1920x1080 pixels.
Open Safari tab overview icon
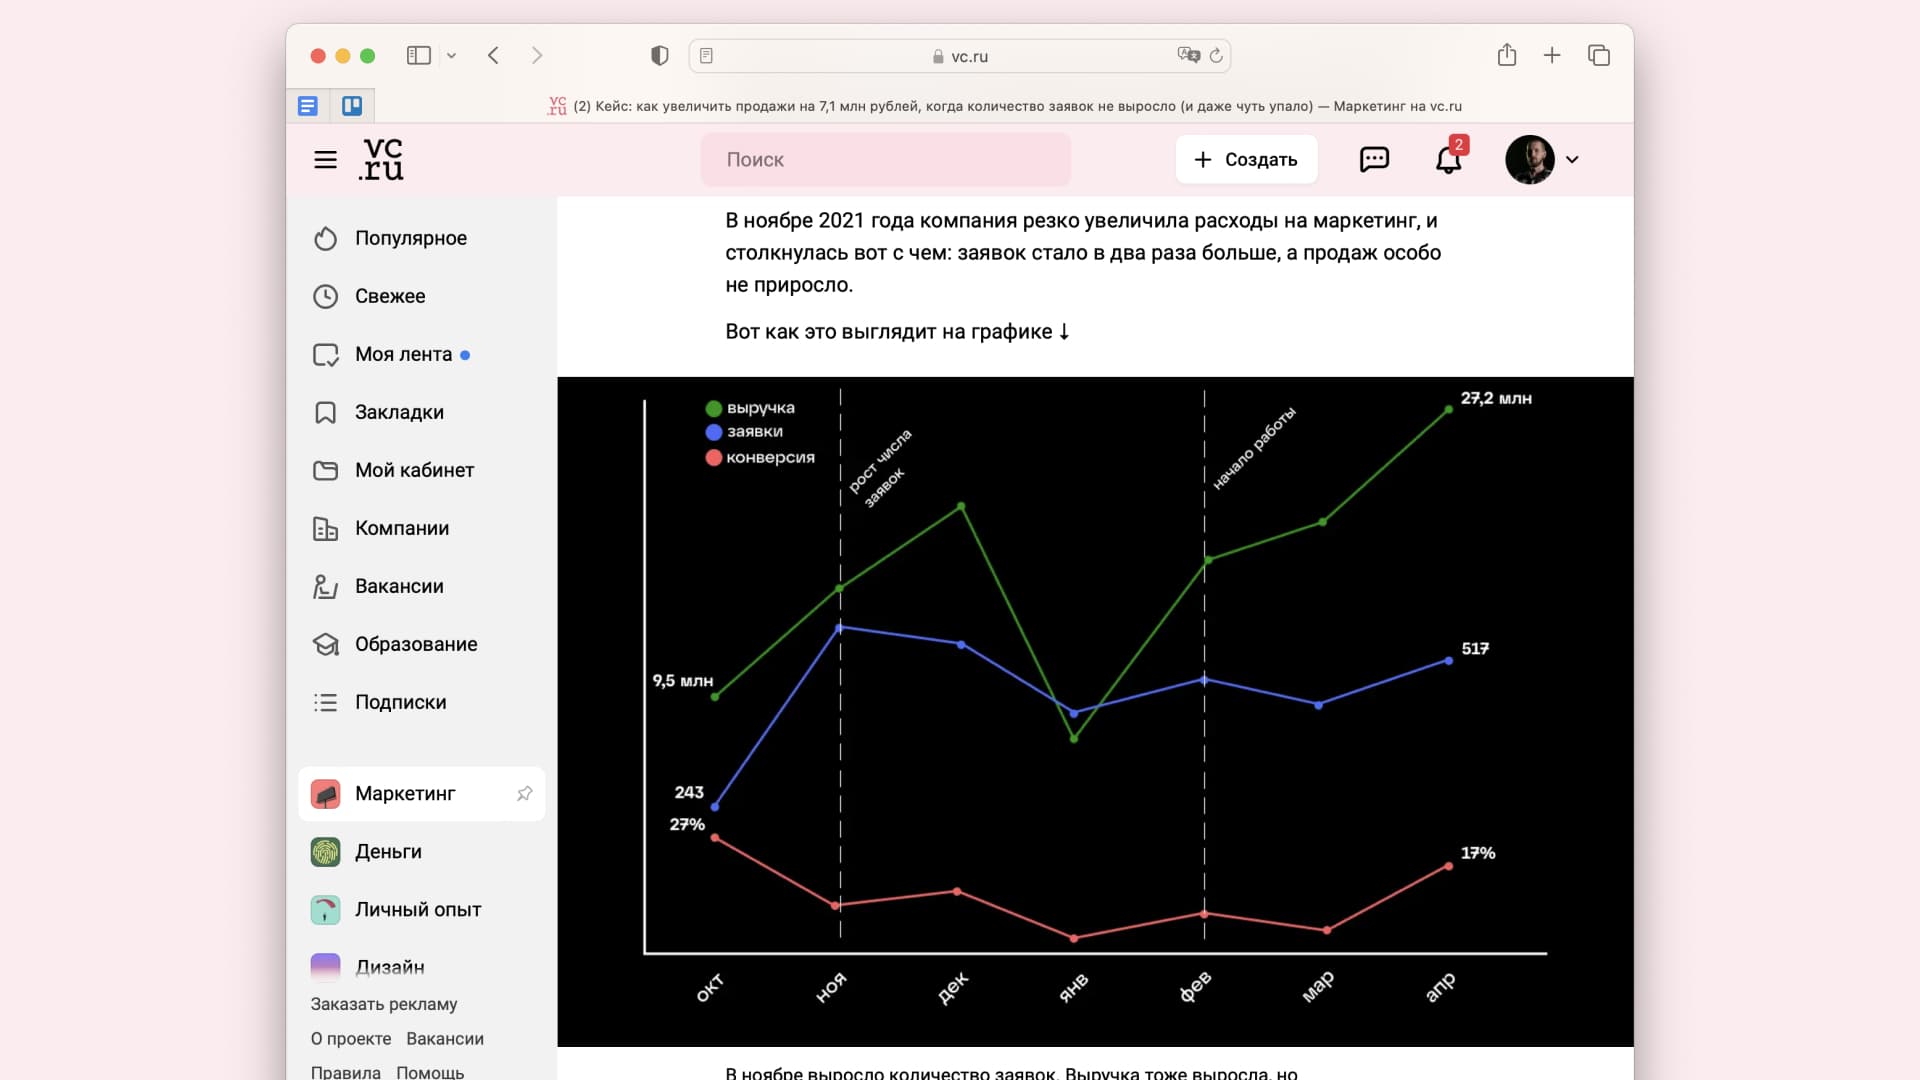pyautogui.click(x=1598, y=56)
